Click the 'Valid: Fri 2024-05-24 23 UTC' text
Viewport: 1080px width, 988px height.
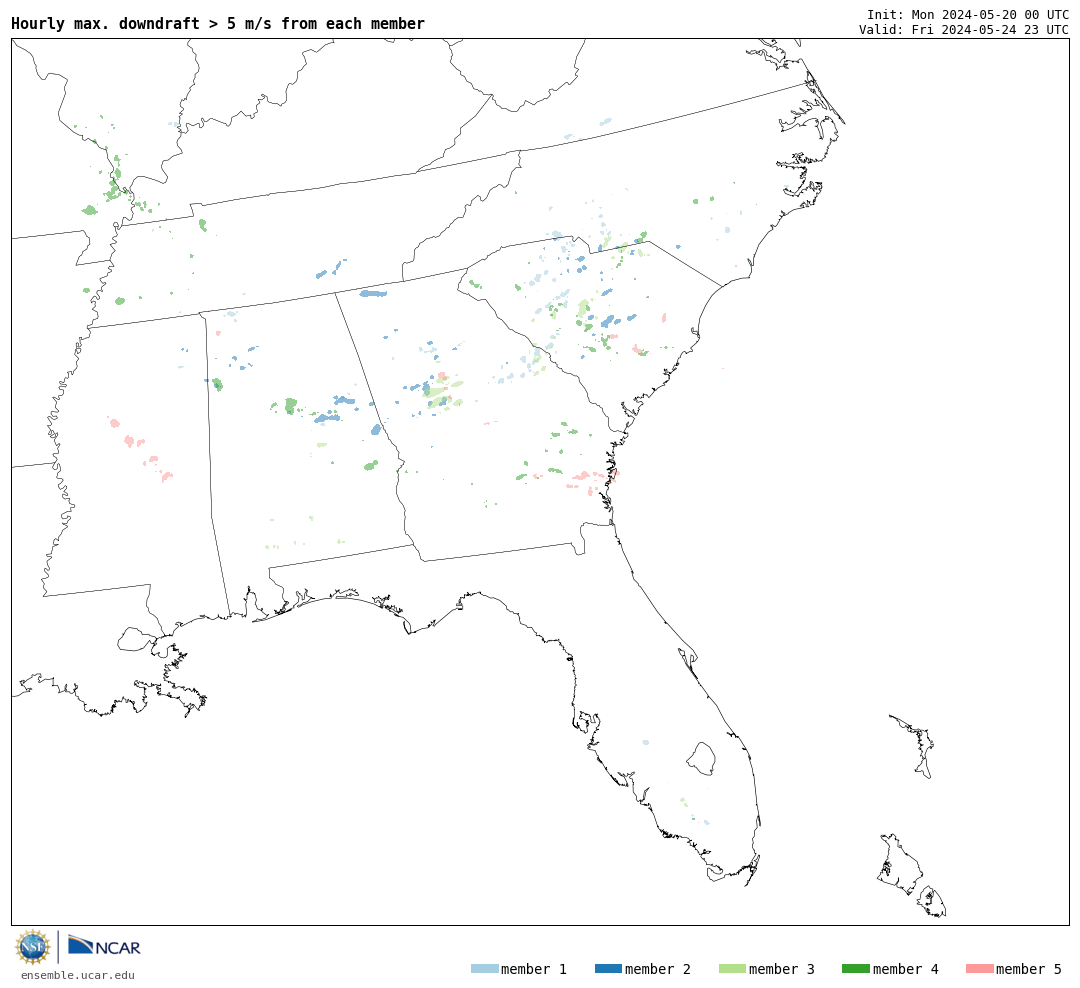pos(964,30)
